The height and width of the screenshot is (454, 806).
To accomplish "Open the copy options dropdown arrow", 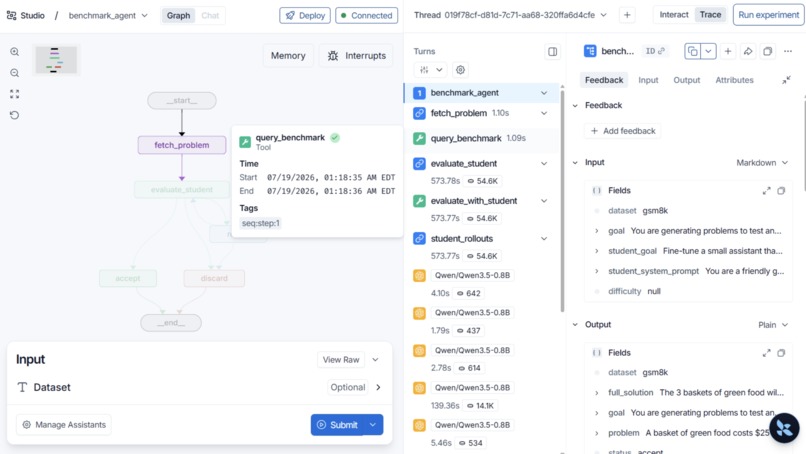I will [x=708, y=51].
